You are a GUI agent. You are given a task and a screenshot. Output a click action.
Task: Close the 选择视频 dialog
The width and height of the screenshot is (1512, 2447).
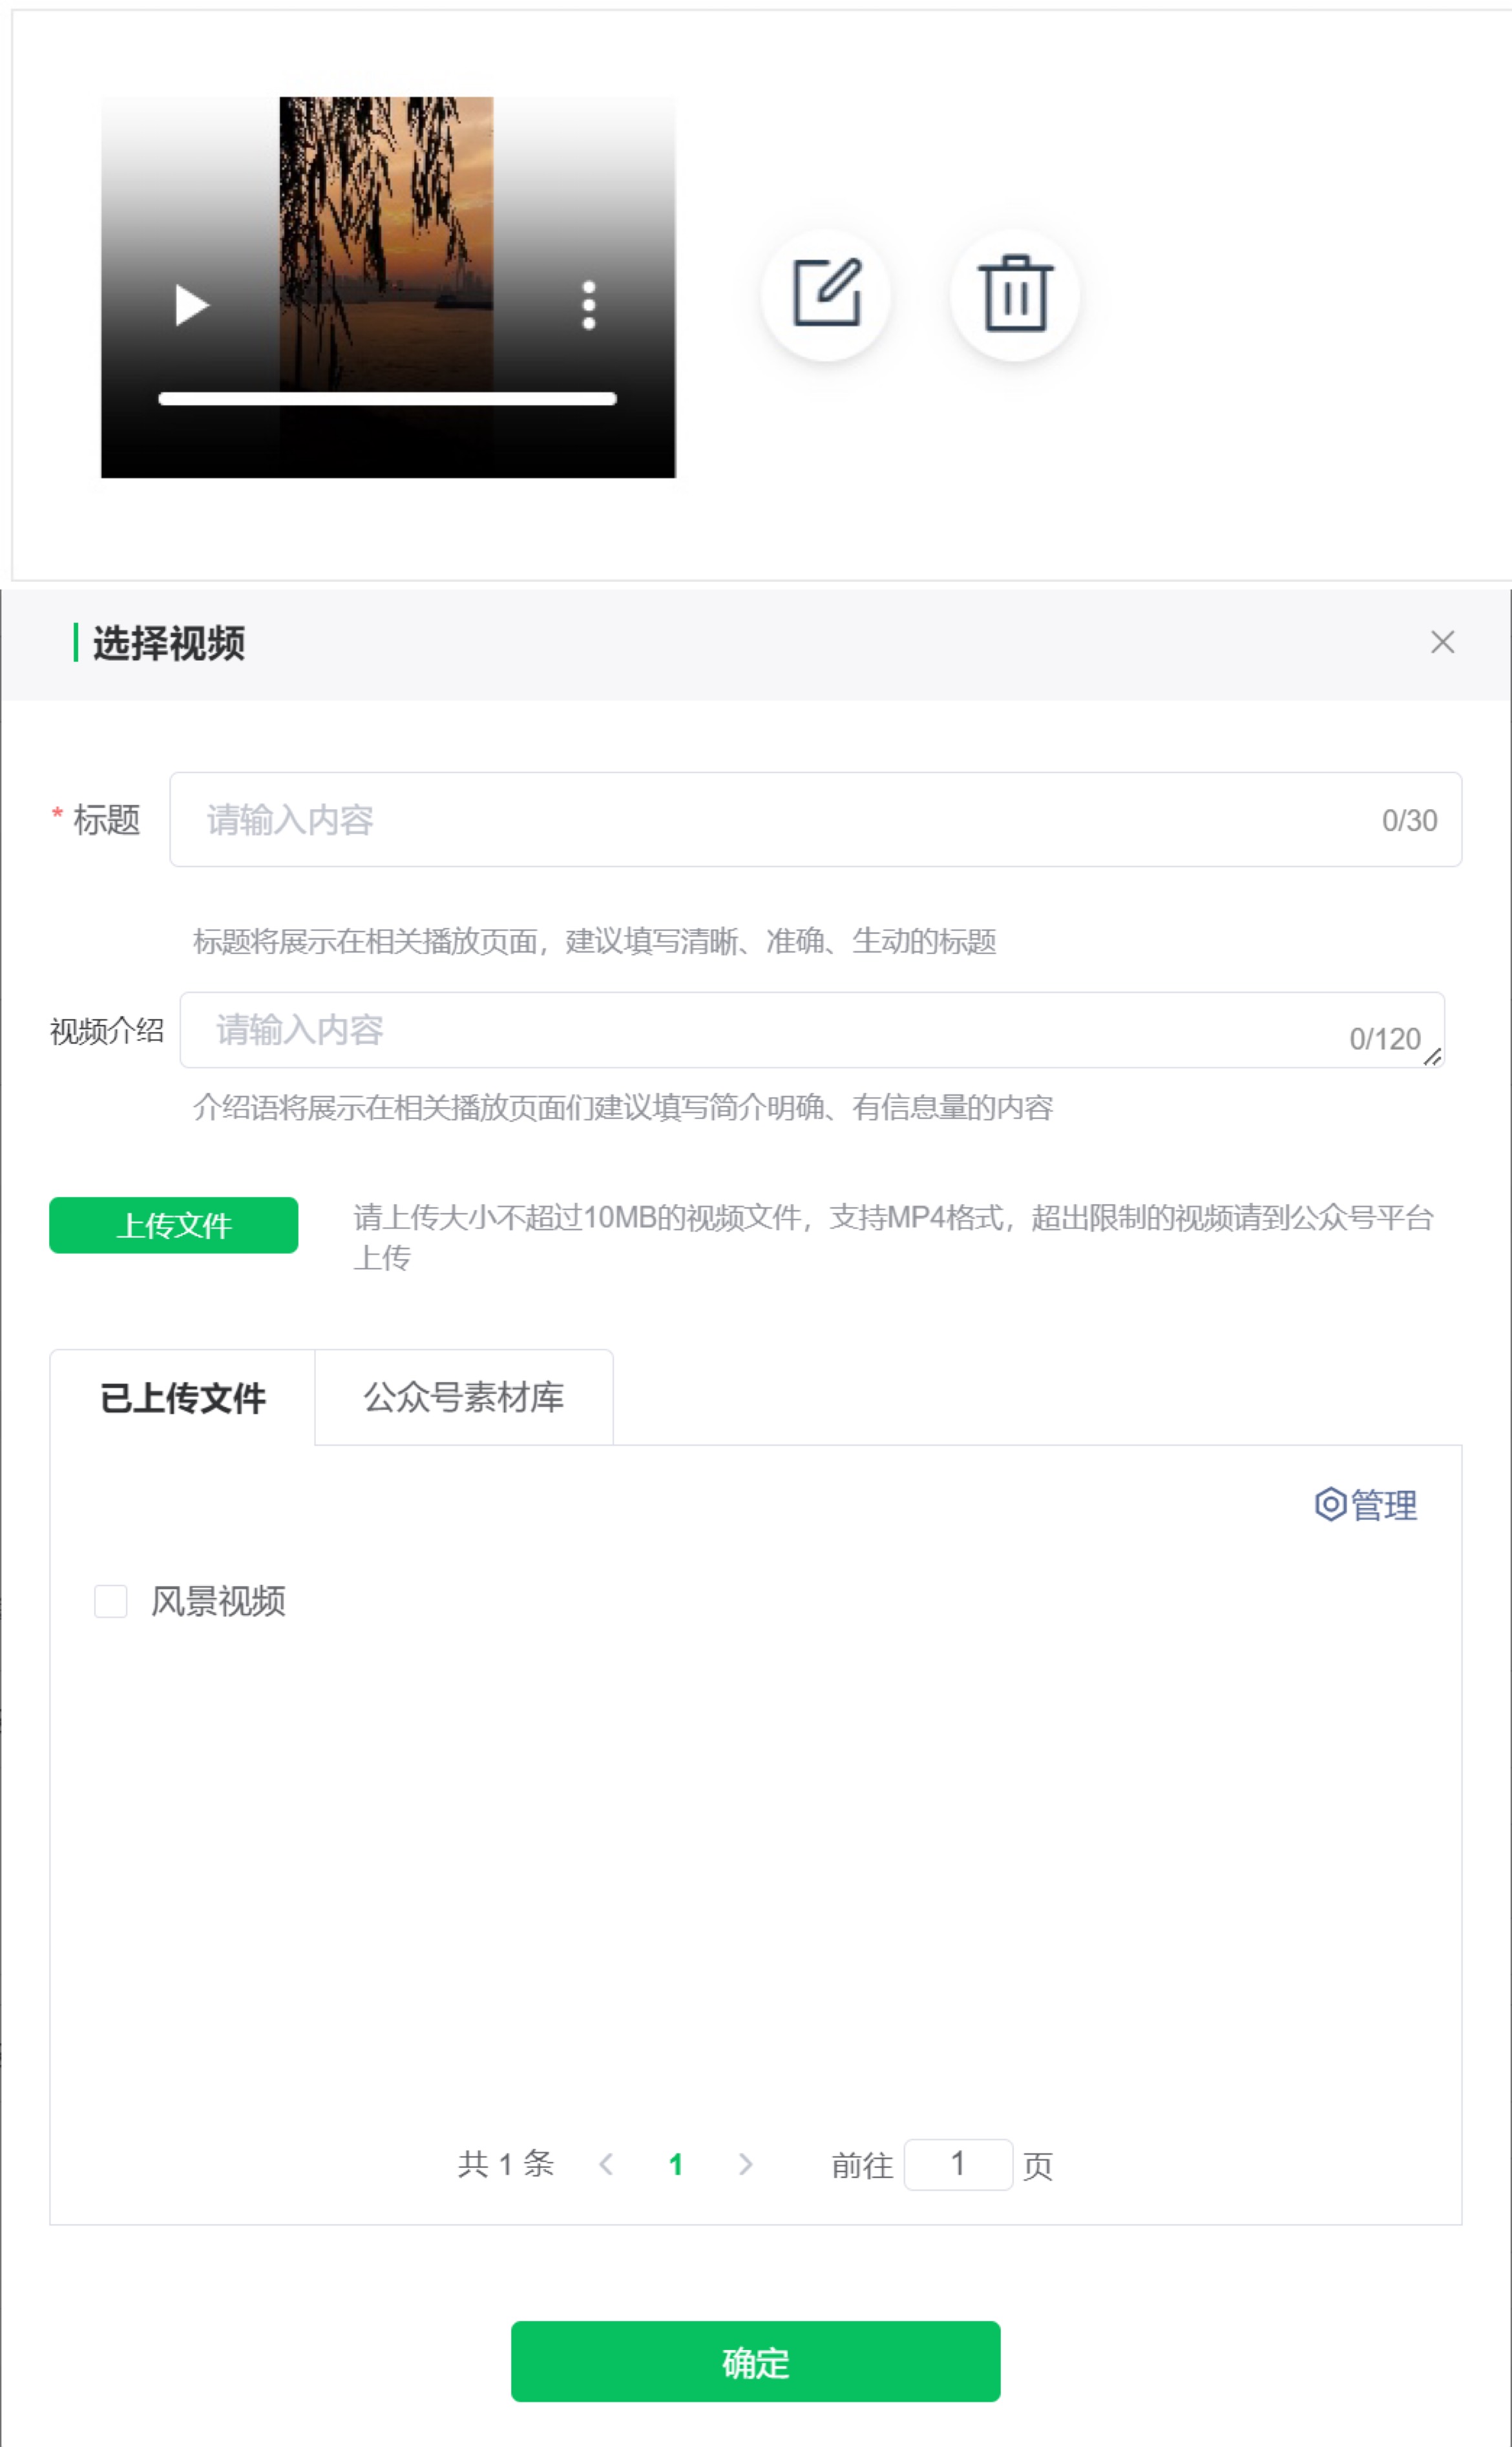[1442, 642]
